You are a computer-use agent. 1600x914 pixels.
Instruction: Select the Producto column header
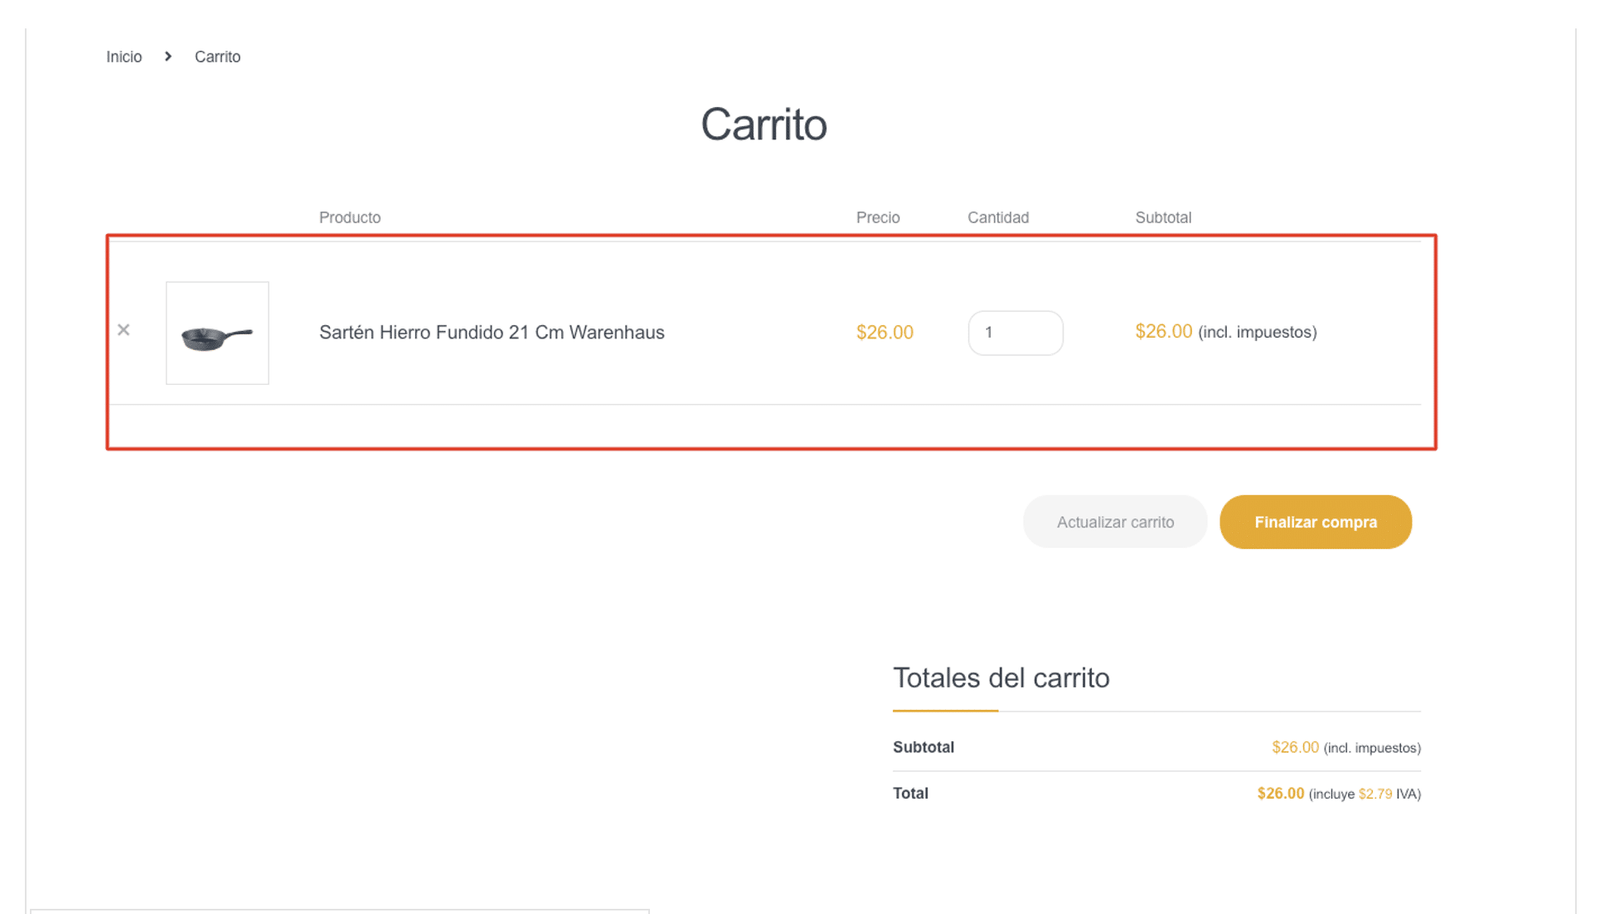[x=349, y=217]
